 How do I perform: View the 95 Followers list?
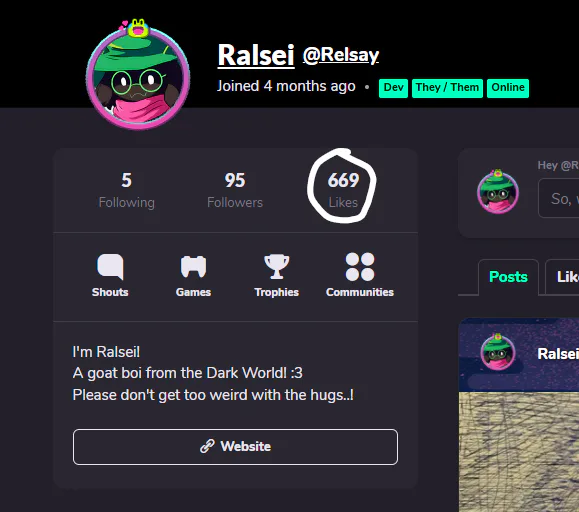(235, 190)
